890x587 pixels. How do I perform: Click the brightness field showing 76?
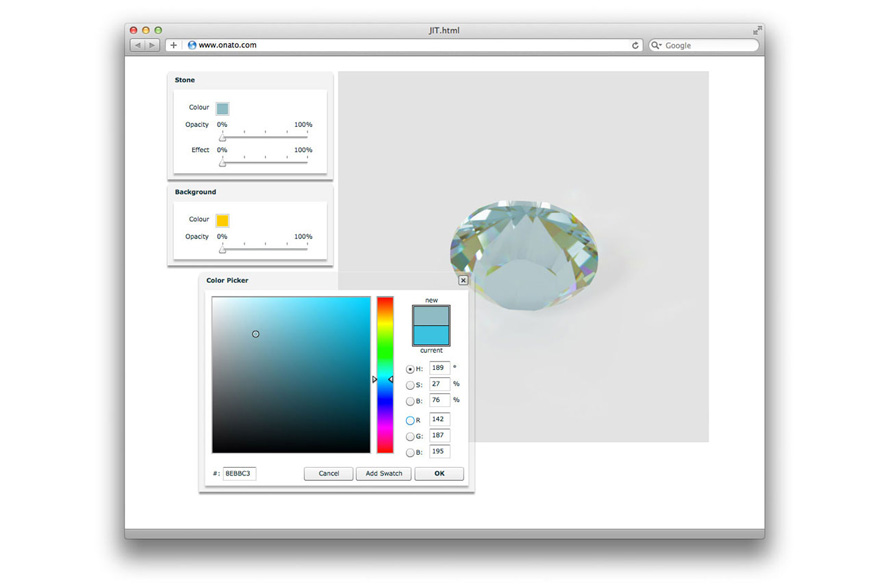pos(439,400)
